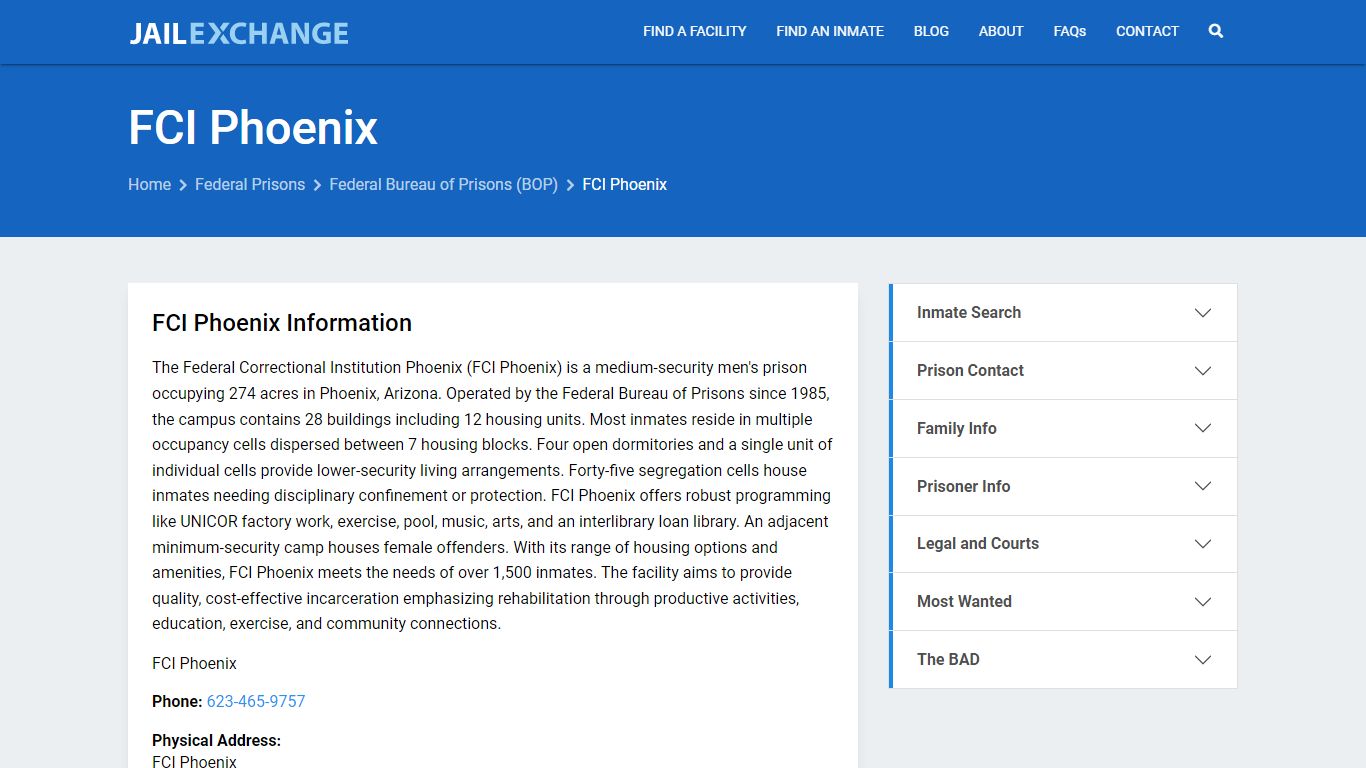Expand the Legal and Courts chevron

coord(1203,544)
